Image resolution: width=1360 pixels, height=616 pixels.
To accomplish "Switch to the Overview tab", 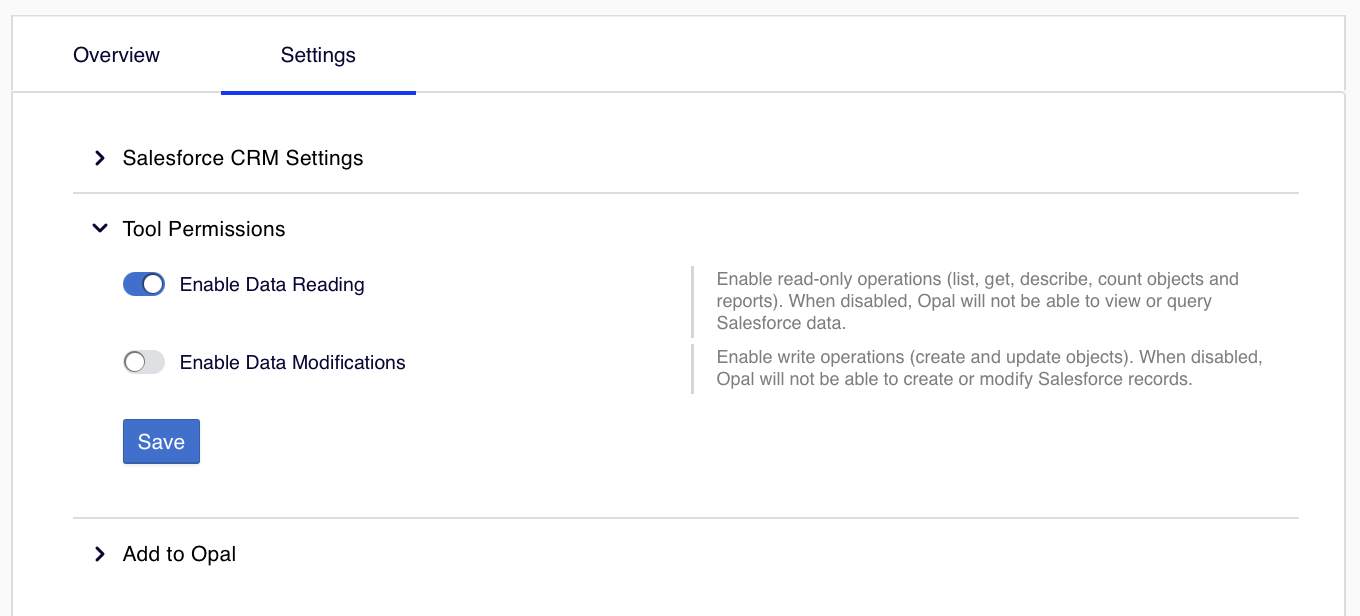I will tap(116, 55).
